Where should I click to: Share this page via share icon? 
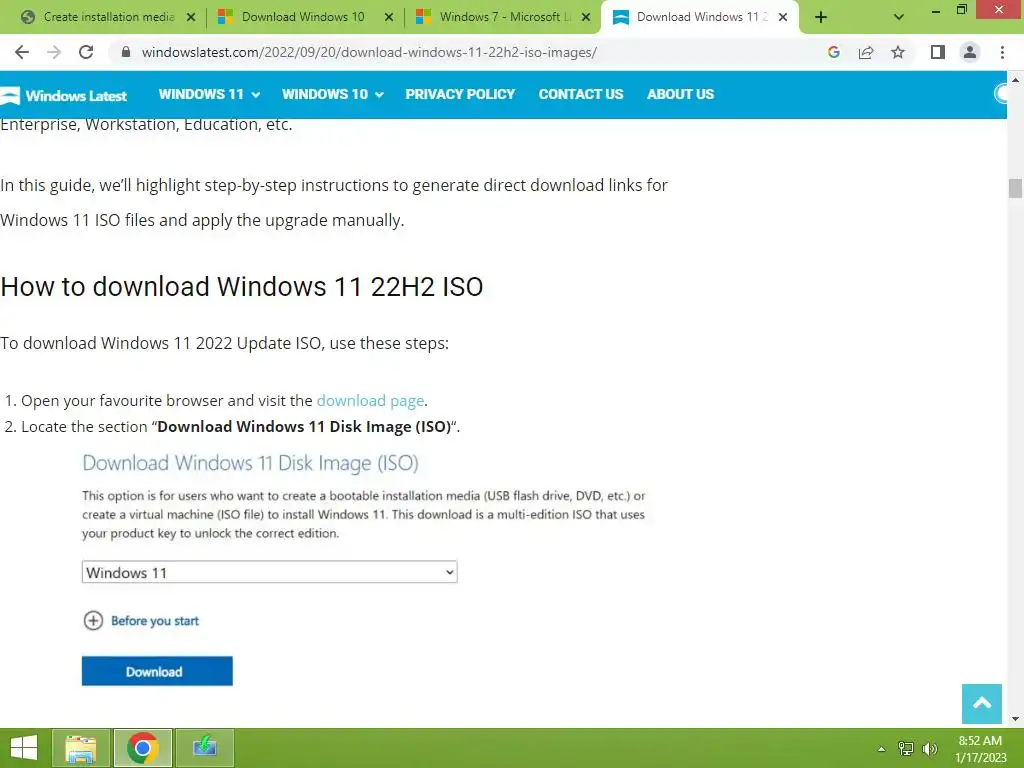(866, 52)
